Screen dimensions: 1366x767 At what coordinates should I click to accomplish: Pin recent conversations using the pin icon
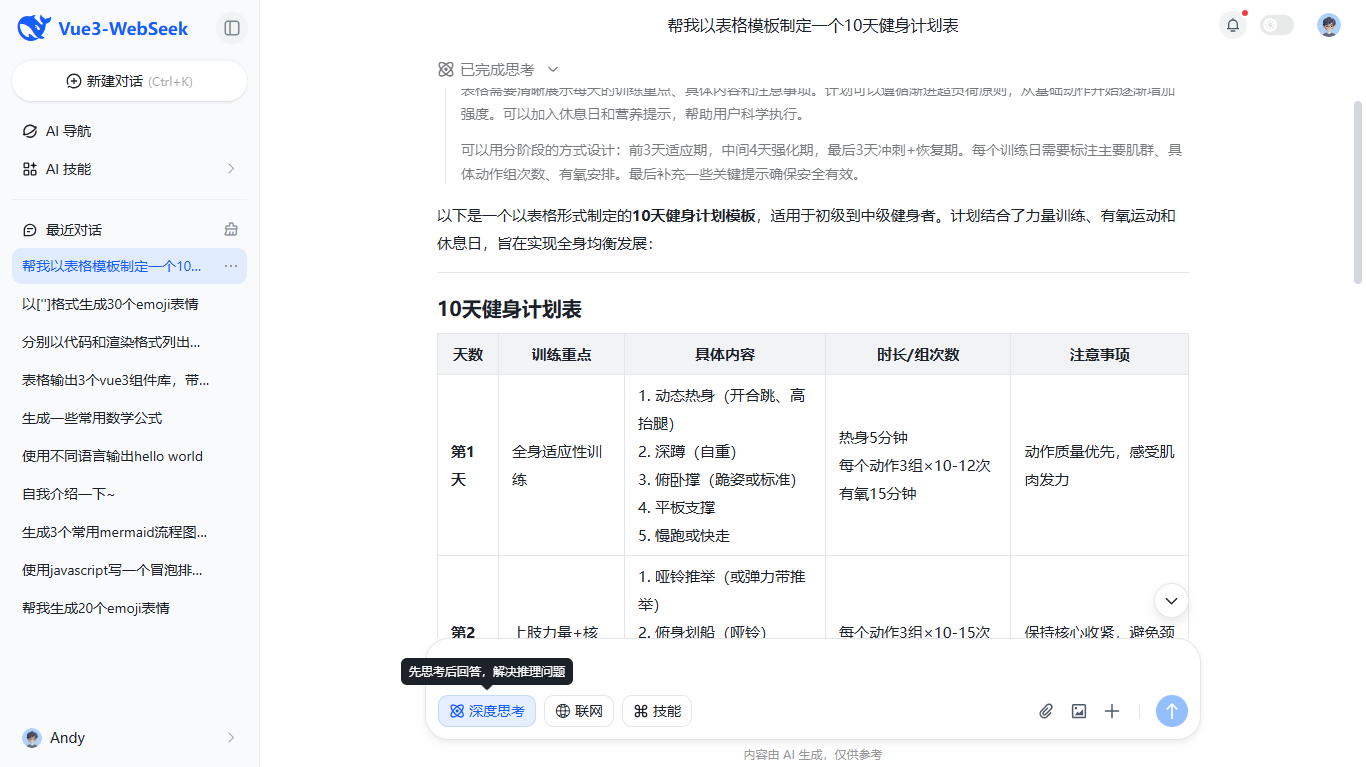coord(230,229)
